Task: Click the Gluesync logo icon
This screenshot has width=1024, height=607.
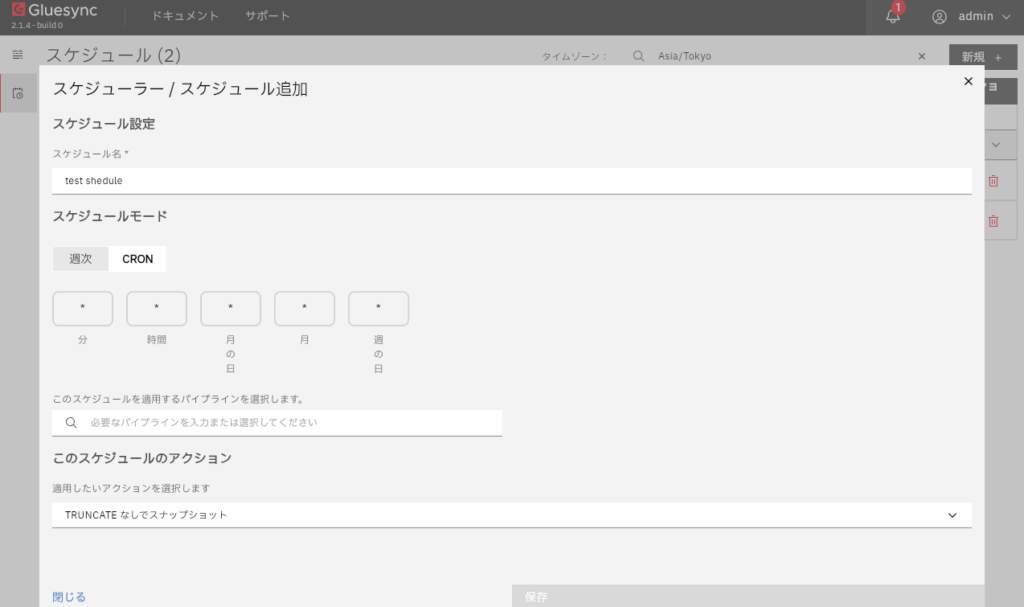Action: [x=18, y=10]
